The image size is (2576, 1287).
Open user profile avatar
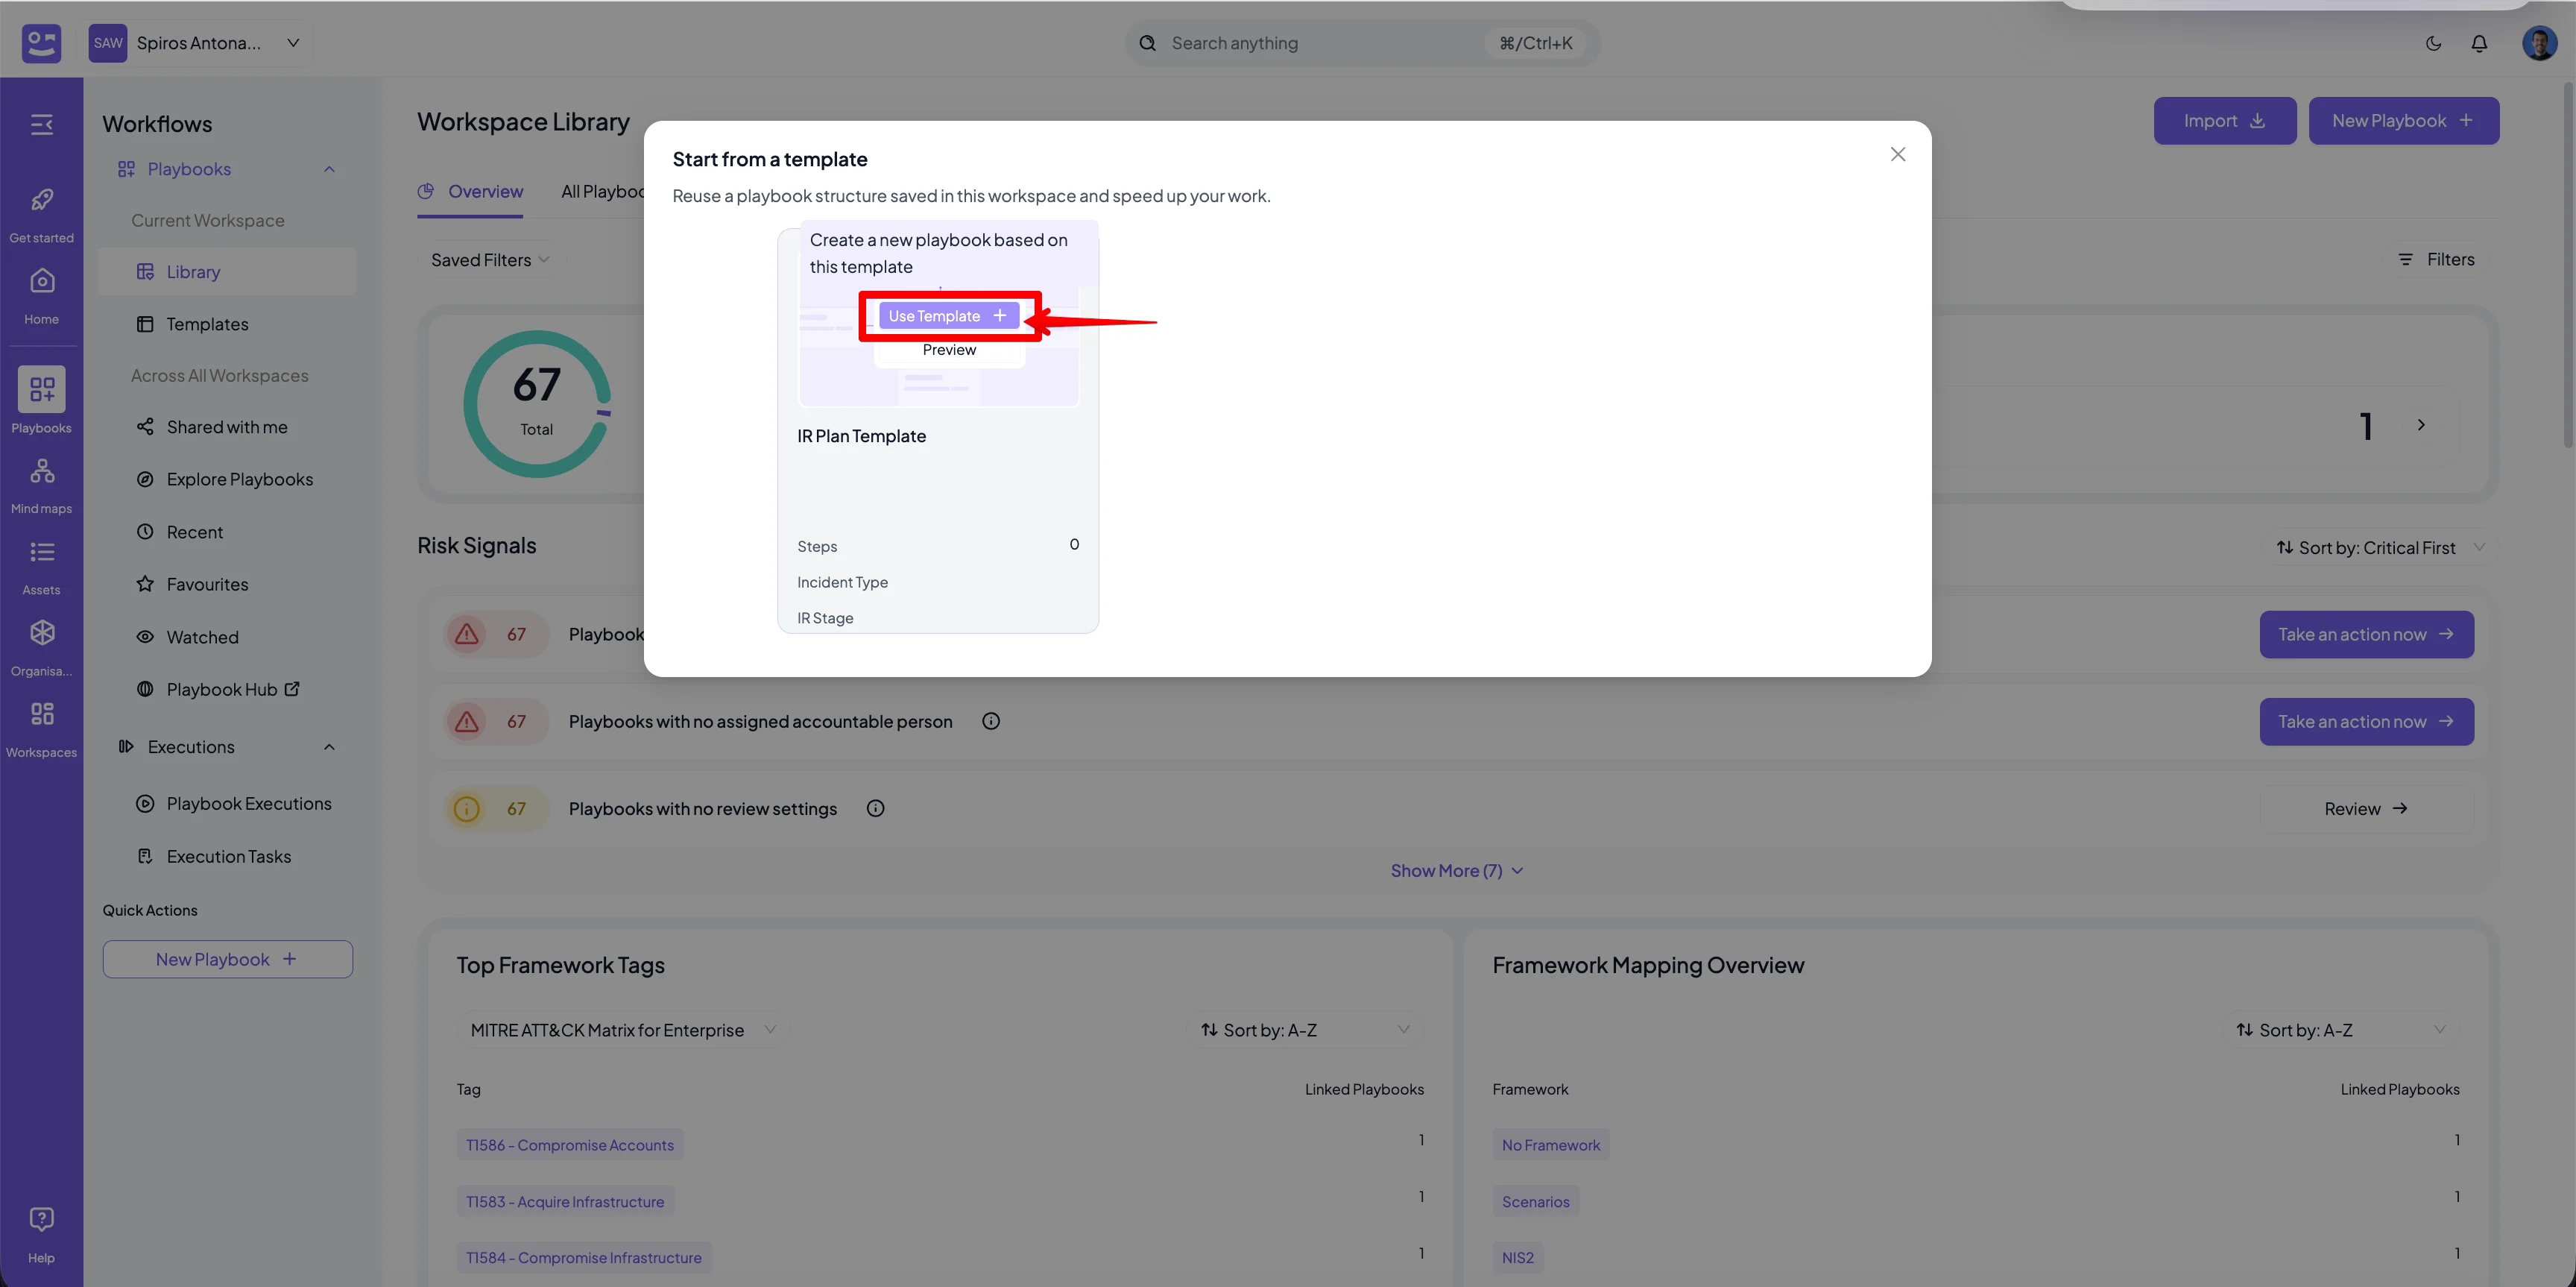(2539, 43)
